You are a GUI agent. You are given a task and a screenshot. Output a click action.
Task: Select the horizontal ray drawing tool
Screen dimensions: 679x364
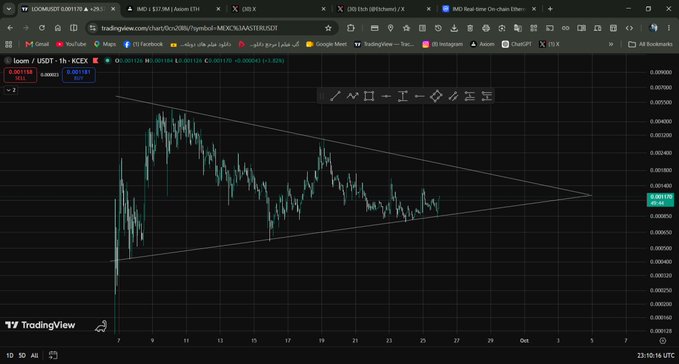(x=419, y=96)
